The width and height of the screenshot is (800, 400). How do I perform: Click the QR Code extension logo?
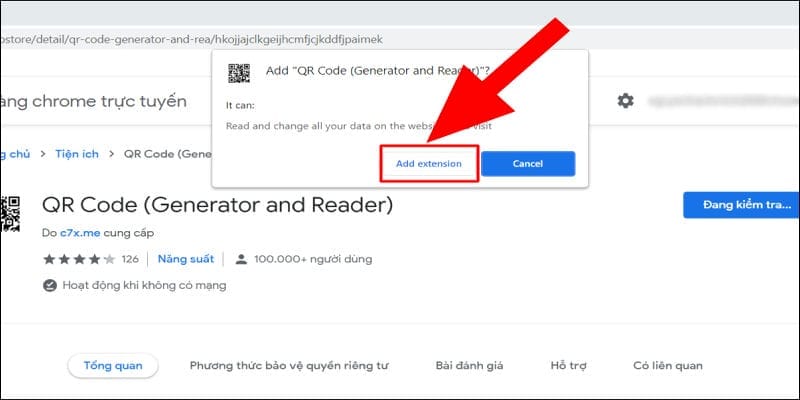pyautogui.click(x=10, y=213)
